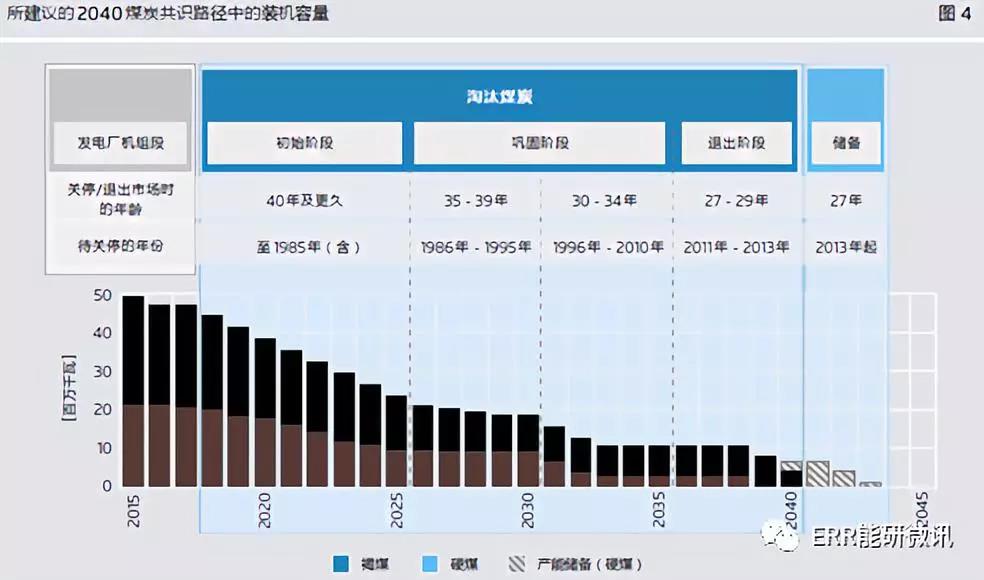Click the y-axis value 40

pyautogui.click(x=102, y=333)
